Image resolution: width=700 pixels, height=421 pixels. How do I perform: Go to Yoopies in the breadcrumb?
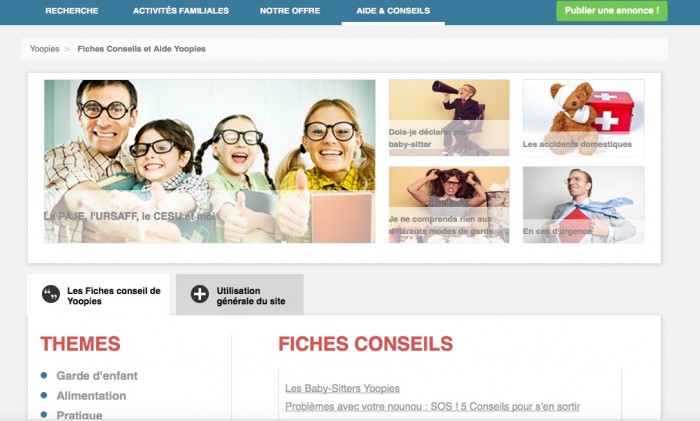click(x=45, y=49)
